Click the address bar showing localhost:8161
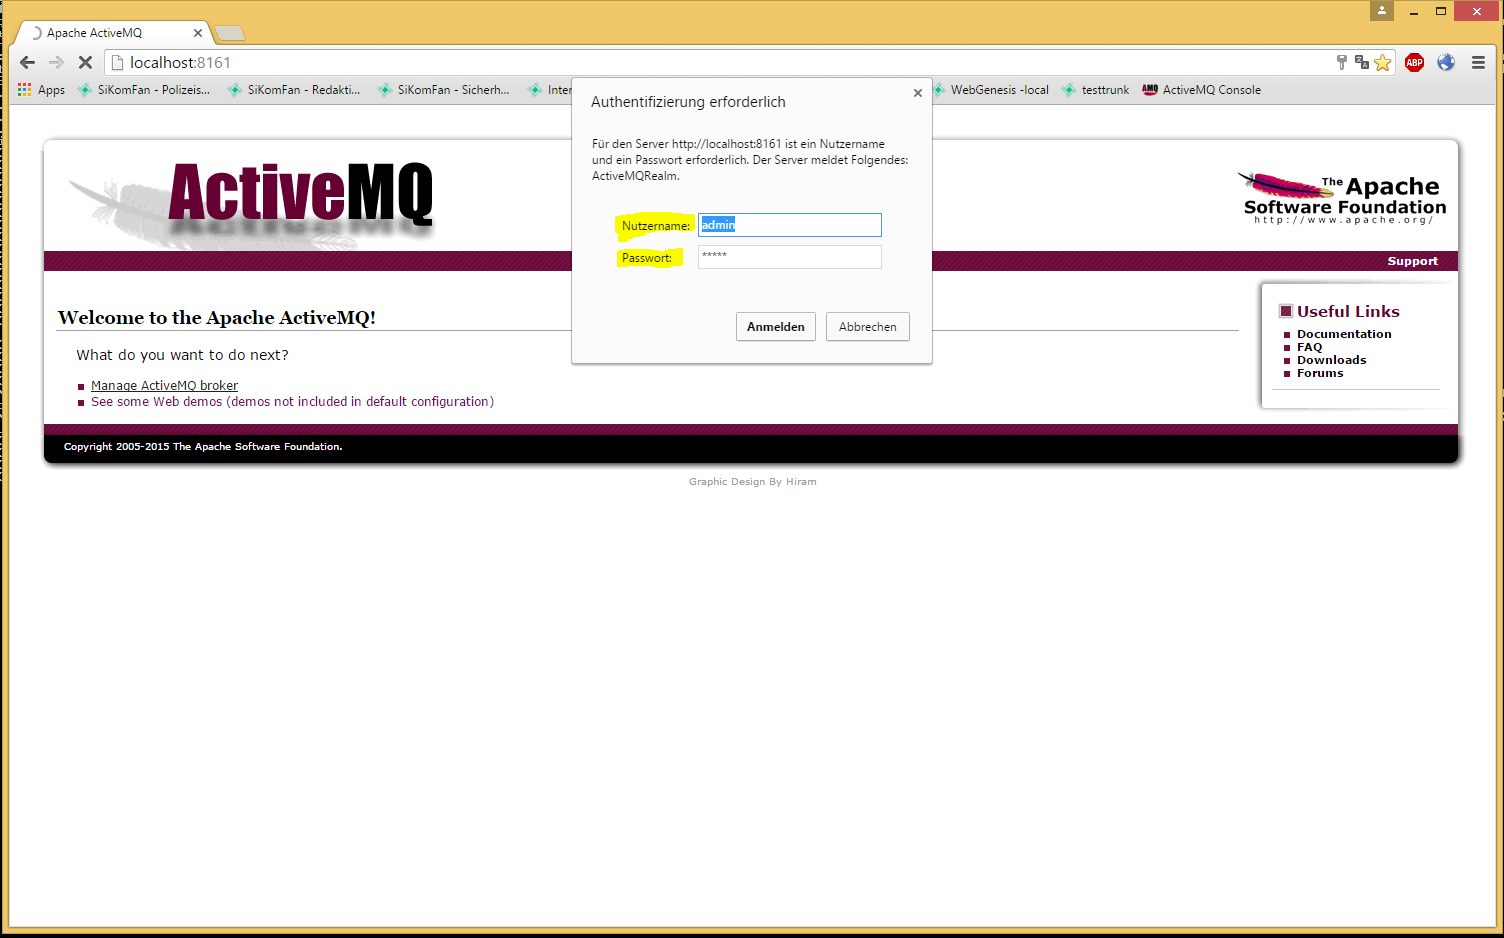This screenshot has width=1504, height=938. pyautogui.click(x=700, y=63)
